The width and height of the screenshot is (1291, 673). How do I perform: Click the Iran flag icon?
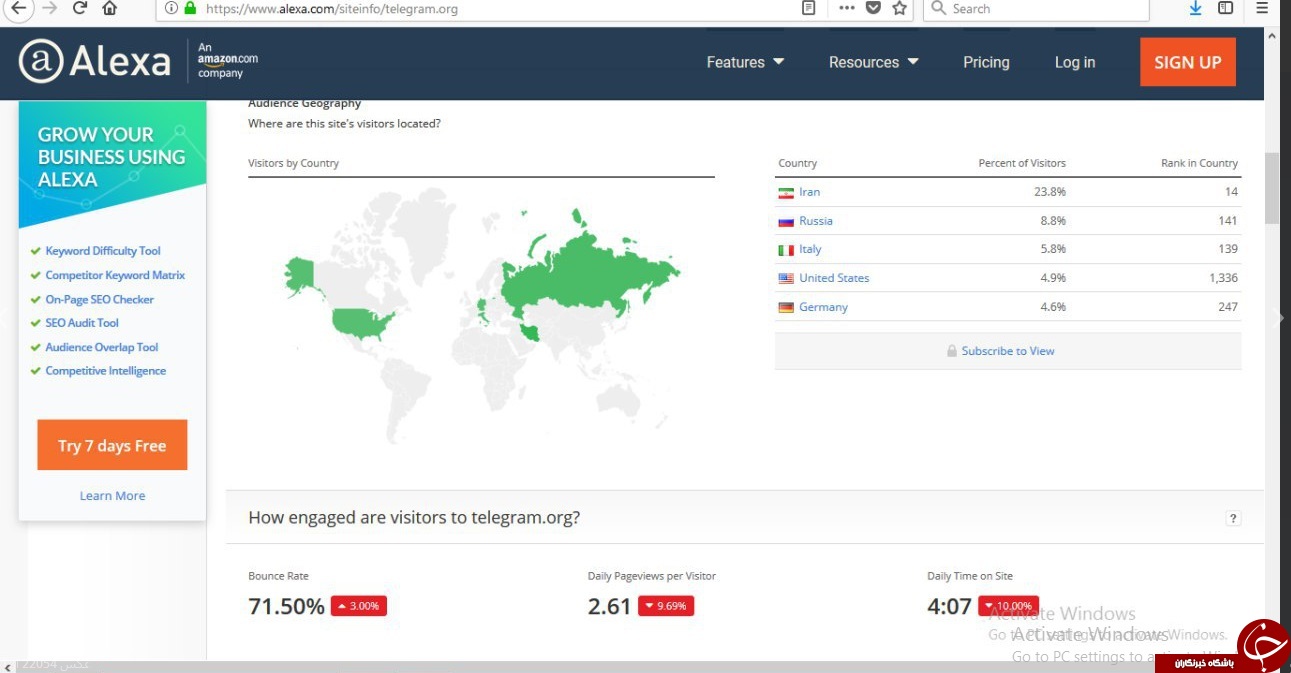[x=786, y=192]
